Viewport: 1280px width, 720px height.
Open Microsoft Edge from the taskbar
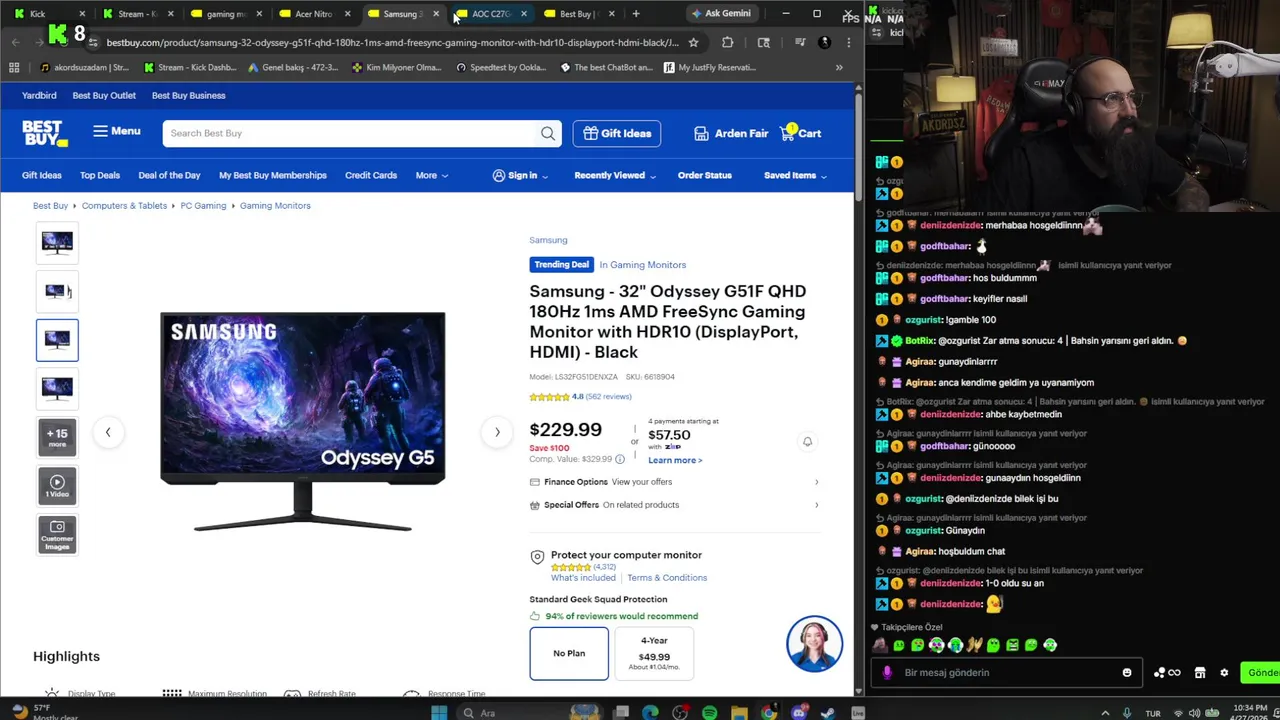650,713
